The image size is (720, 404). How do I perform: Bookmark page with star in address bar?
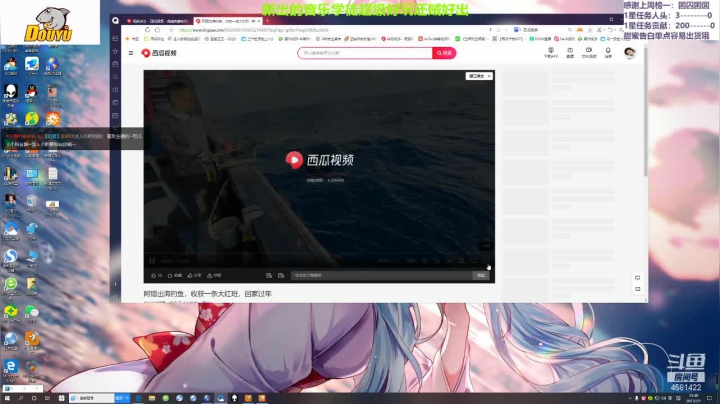pos(171,30)
